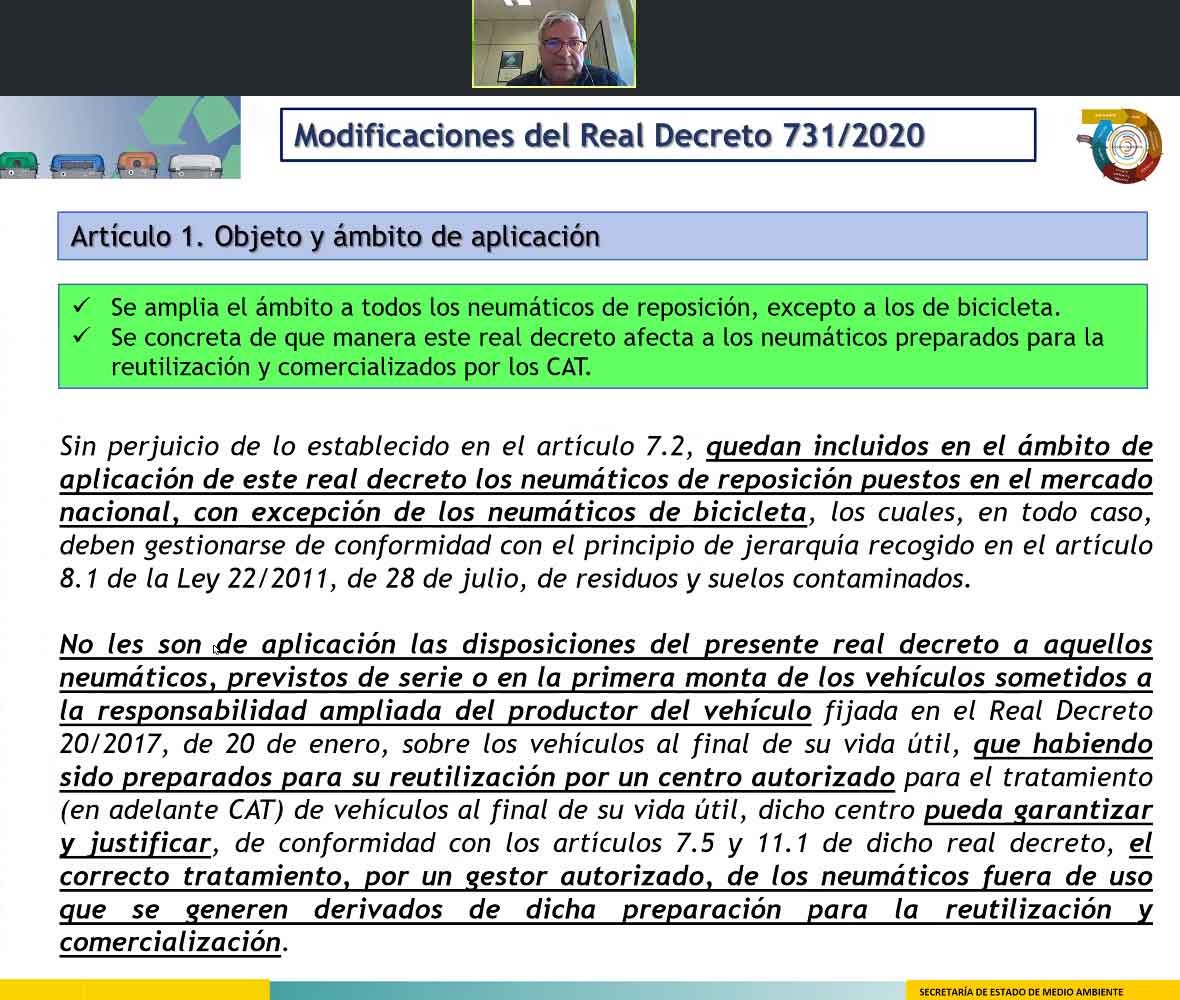Click the footer 'SECRETARÍA DE ESTADO DE MEDIO AMBIENTE'
The height and width of the screenshot is (1000, 1180).
(x=1020, y=992)
